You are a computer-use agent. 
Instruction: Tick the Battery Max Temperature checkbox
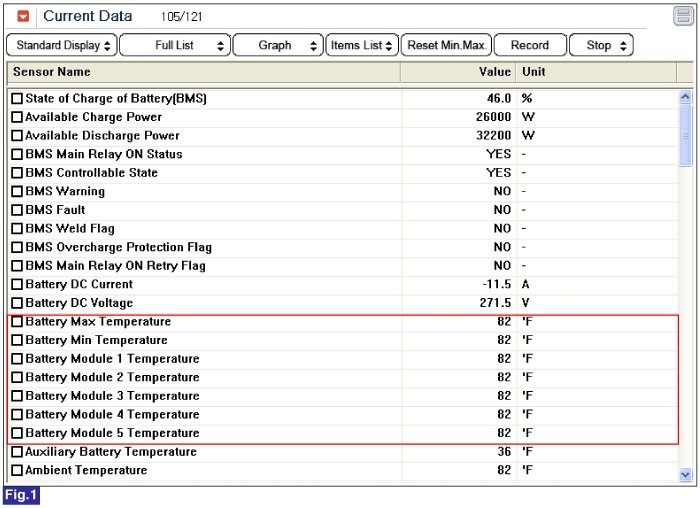pyautogui.click(x=17, y=322)
